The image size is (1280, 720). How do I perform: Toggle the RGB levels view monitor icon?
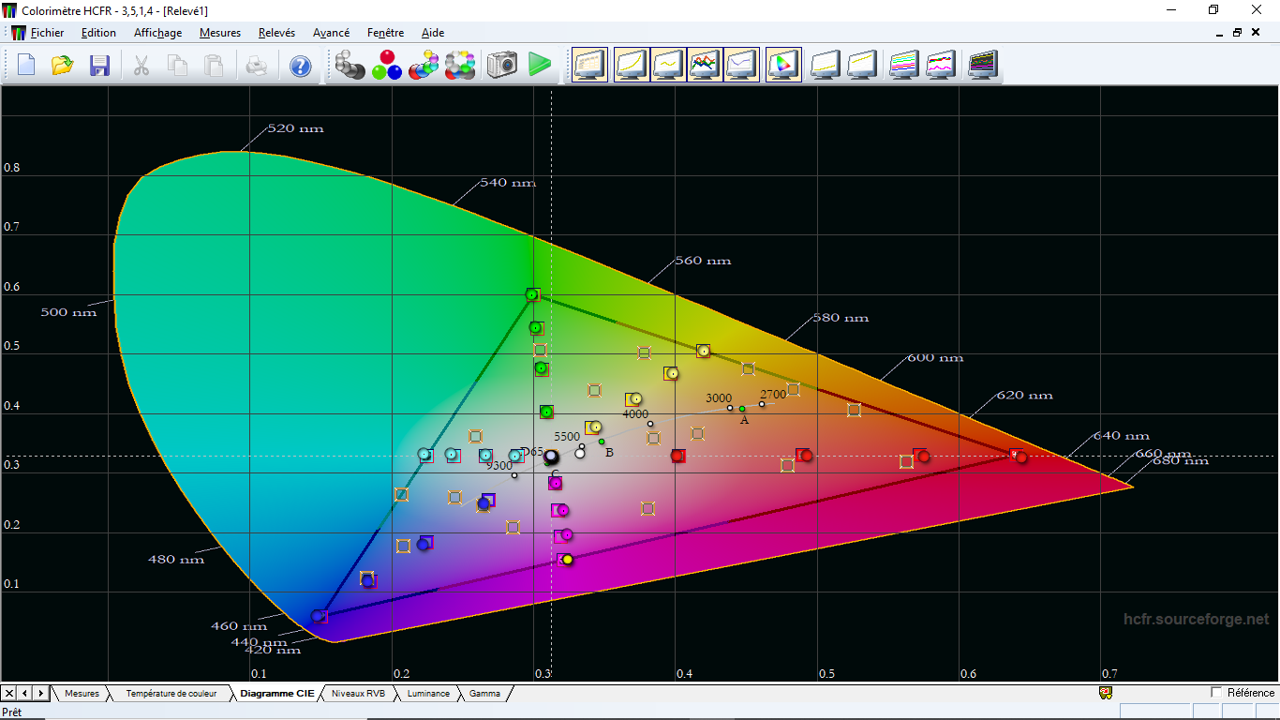705,65
